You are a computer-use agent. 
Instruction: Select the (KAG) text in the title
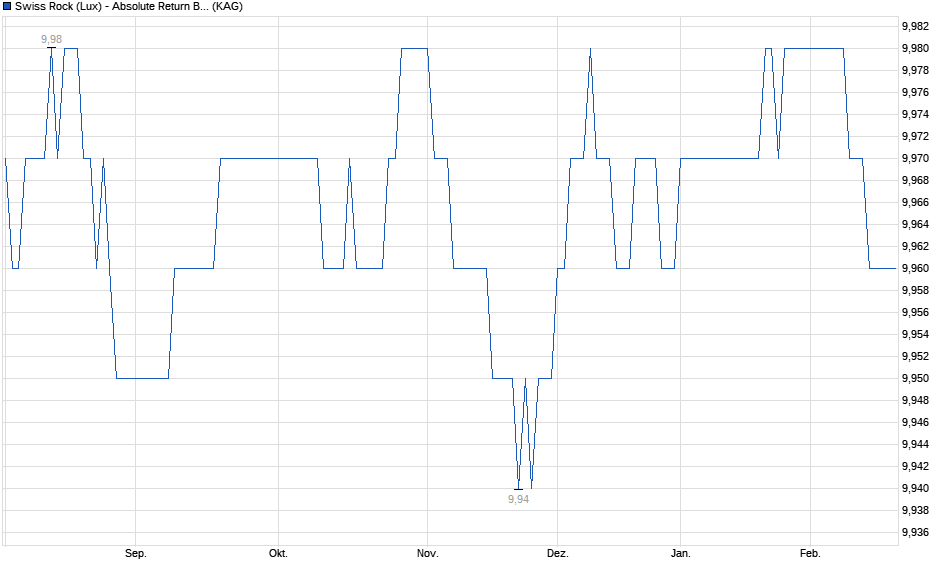click(x=229, y=7)
